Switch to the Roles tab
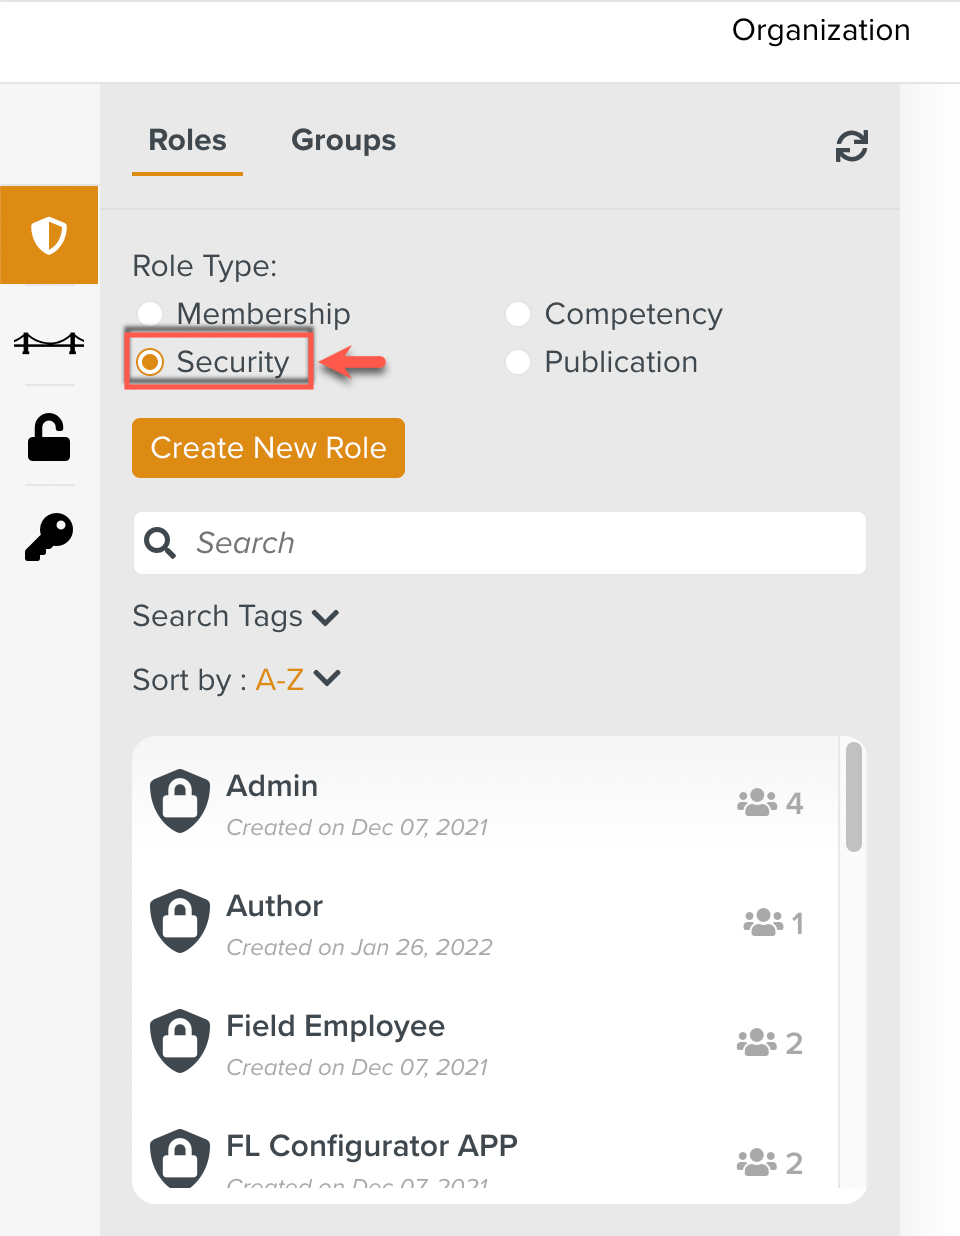Screen dimensions: 960x1236 tap(187, 141)
